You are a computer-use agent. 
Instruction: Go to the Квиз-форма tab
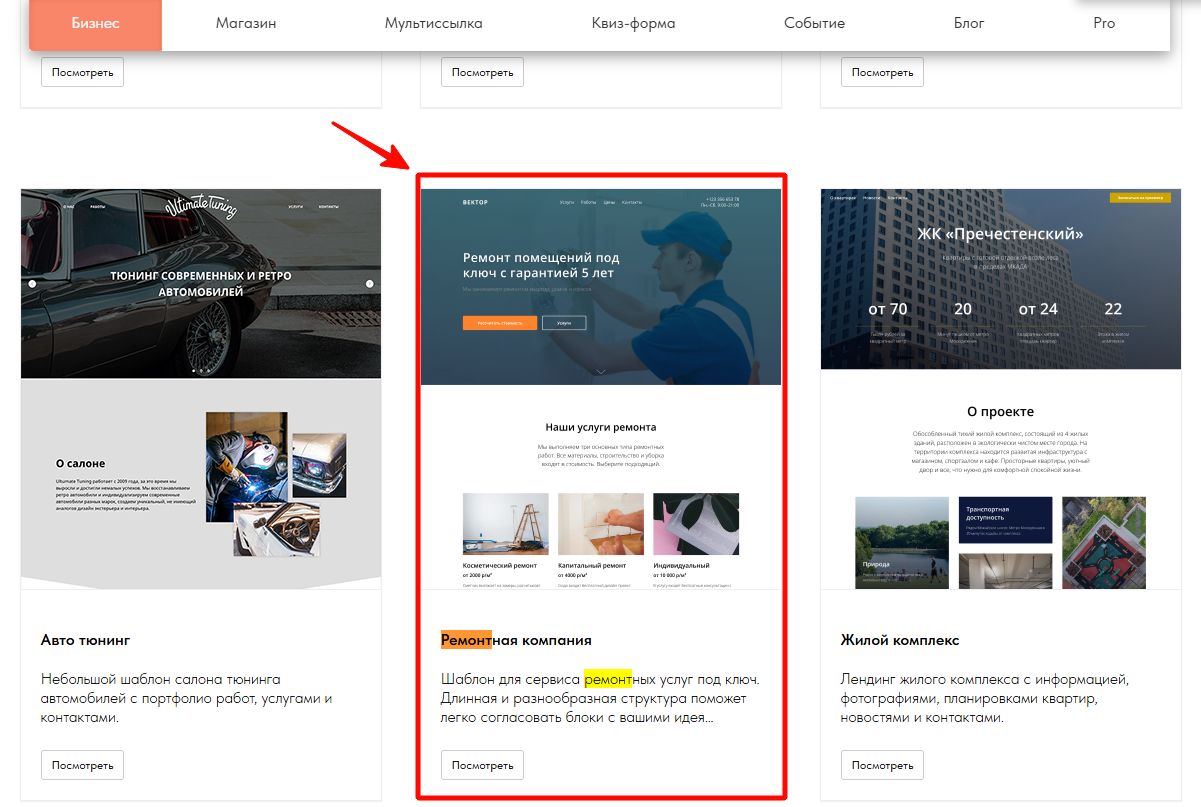tap(633, 23)
